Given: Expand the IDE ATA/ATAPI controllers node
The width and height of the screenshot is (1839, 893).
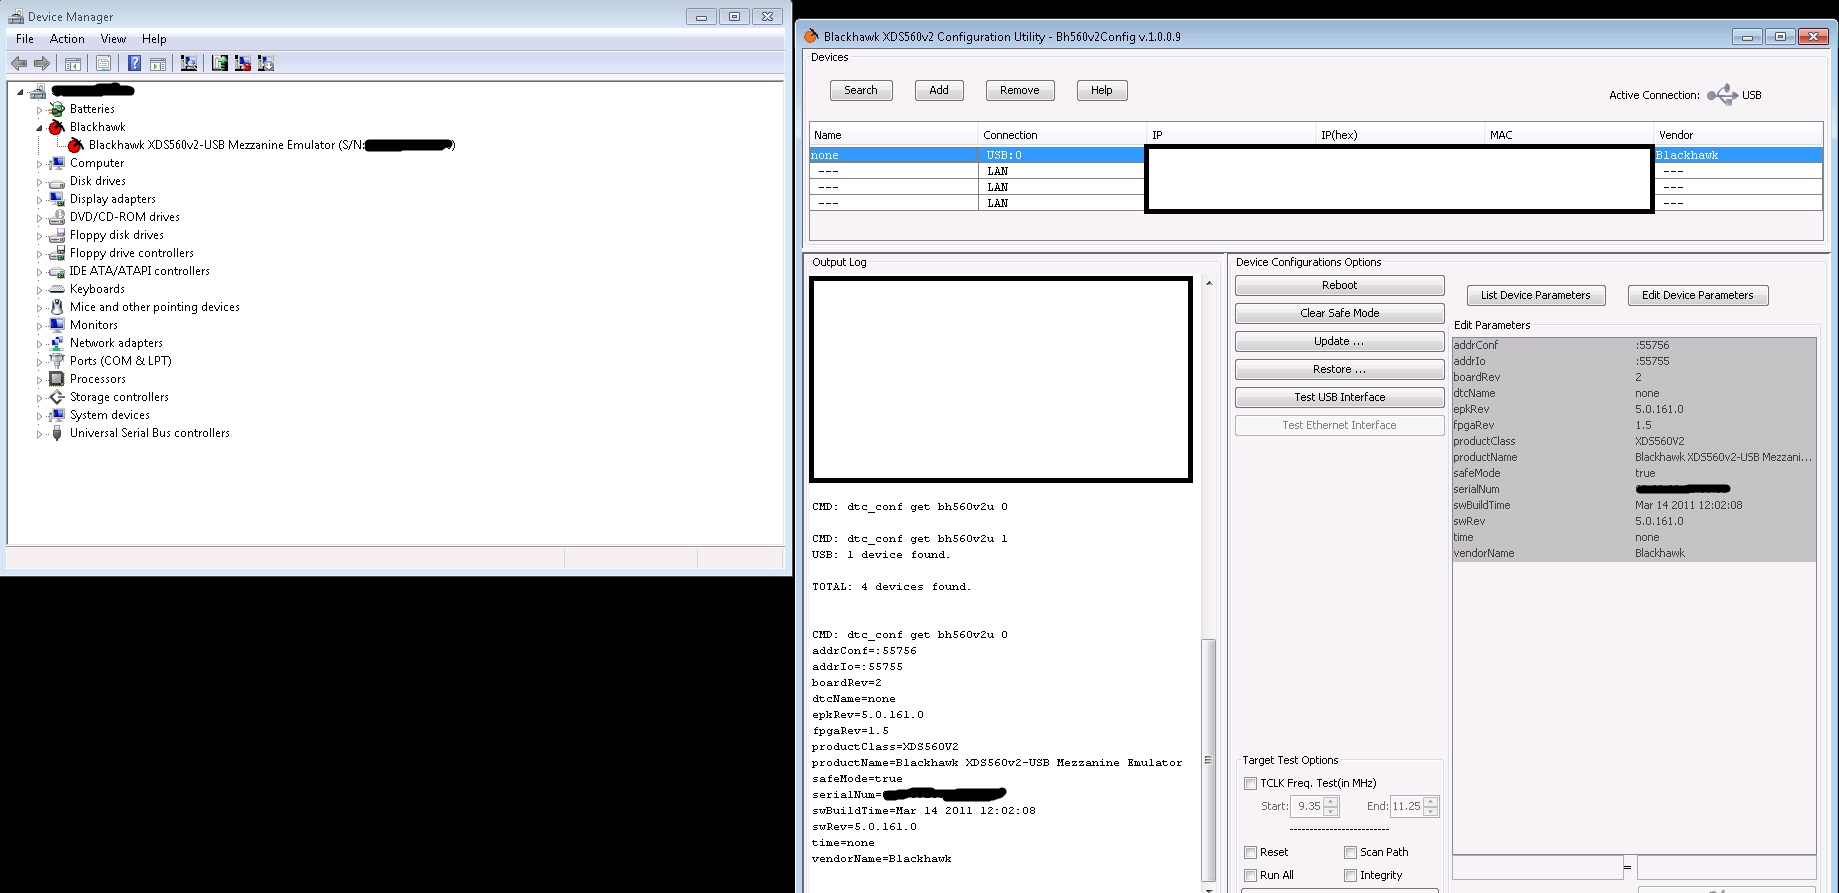Looking at the screenshot, I should coord(40,272).
